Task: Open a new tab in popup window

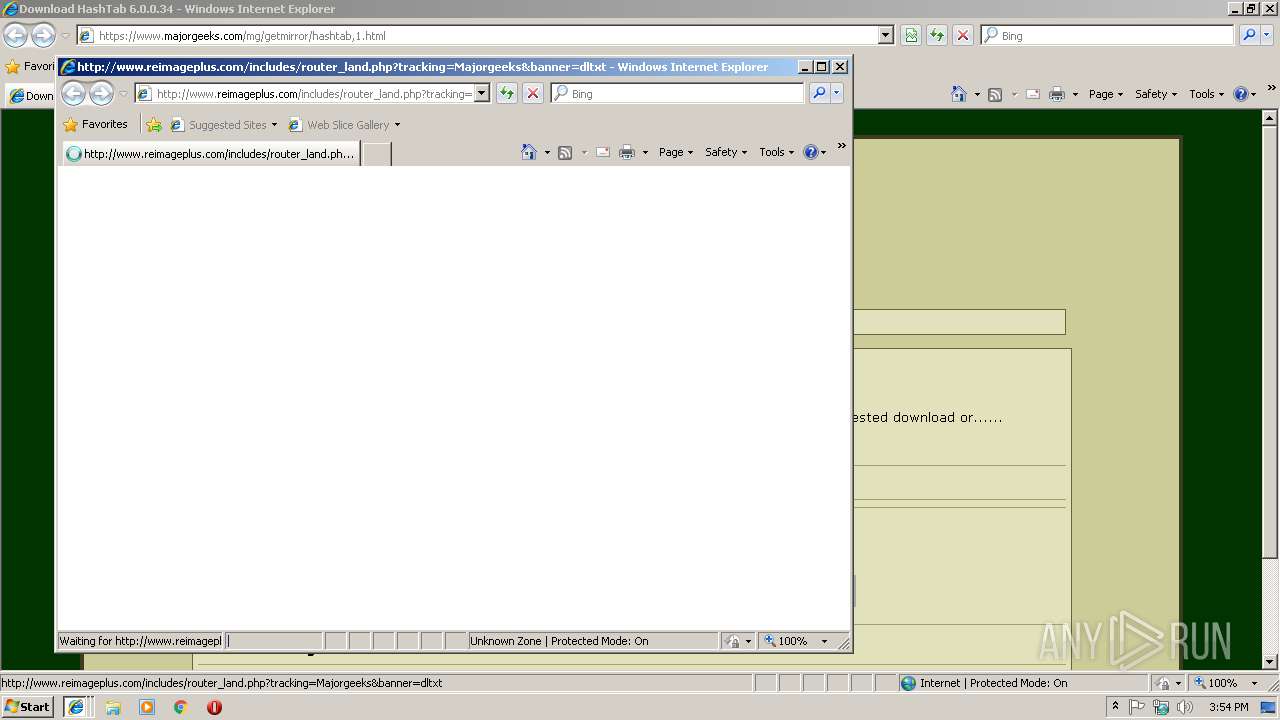Action: point(376,153)
